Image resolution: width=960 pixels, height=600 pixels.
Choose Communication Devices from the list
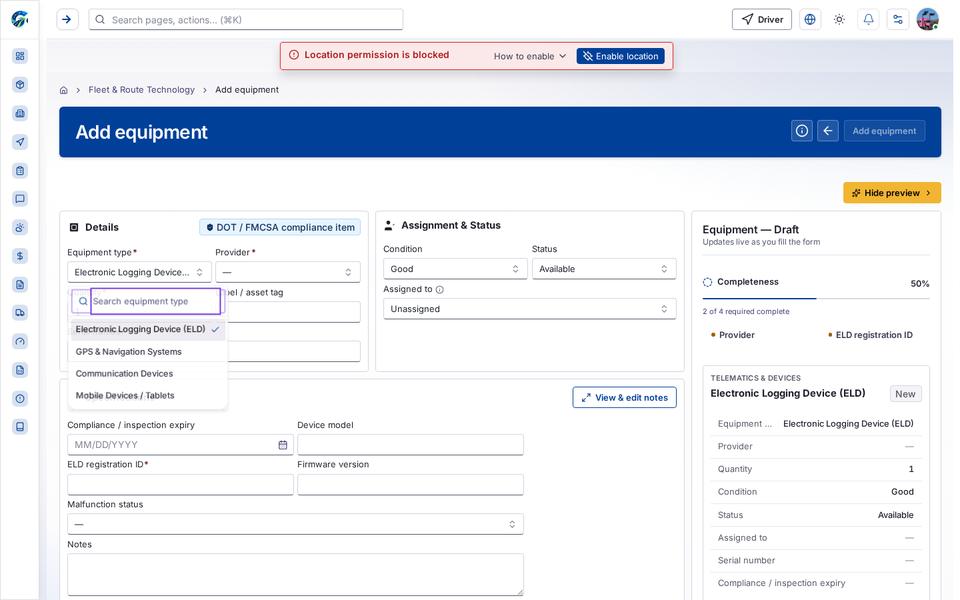click(x=148, y=374)
